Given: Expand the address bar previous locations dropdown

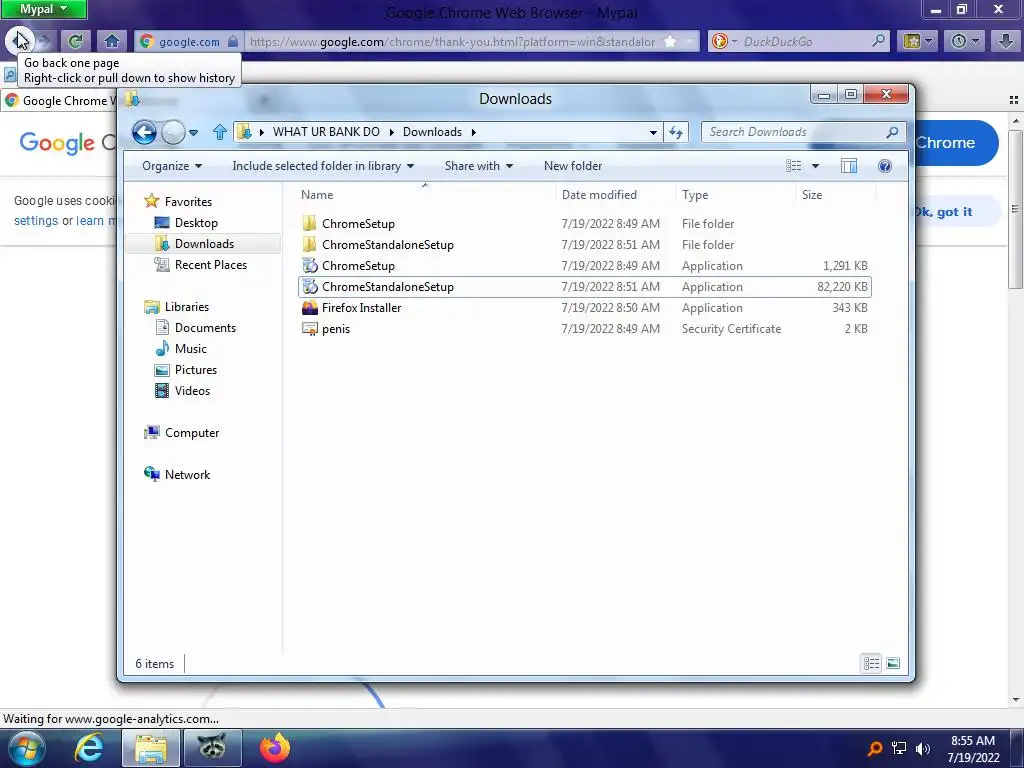Looking at the screenshot, I should coord(653,133).
